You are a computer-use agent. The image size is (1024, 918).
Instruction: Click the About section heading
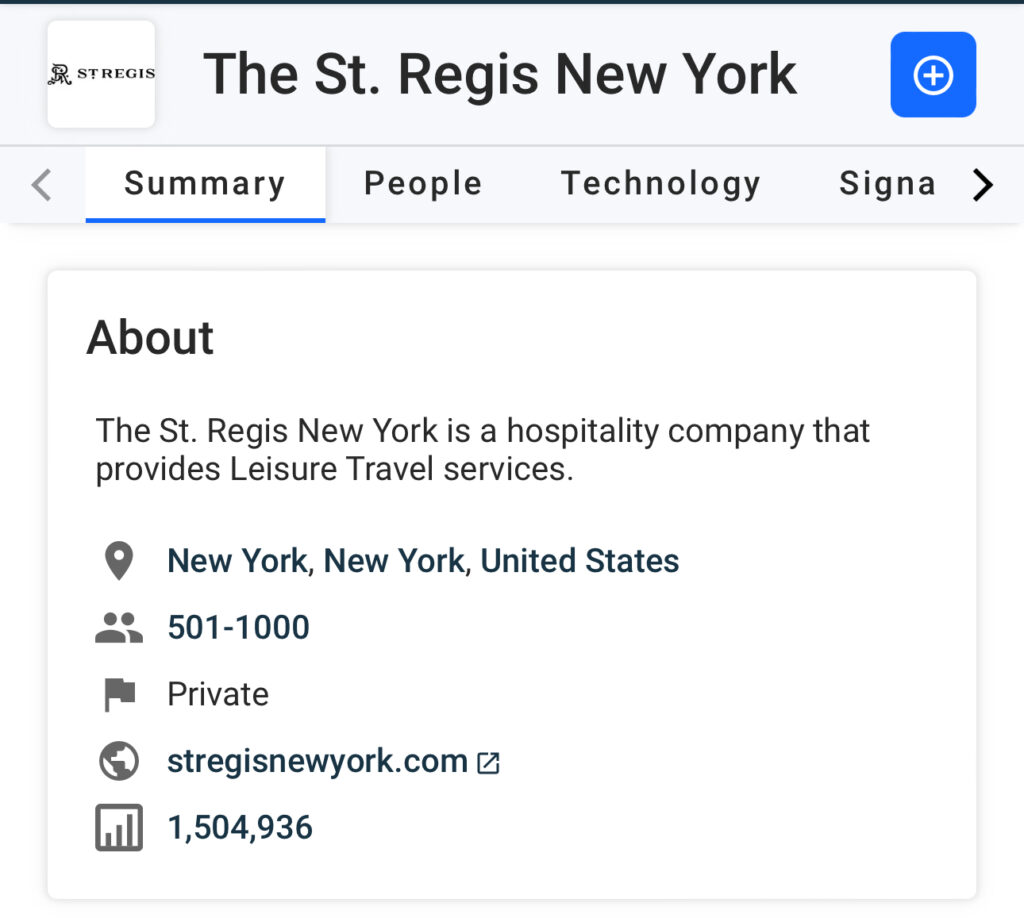coord(150,338)
